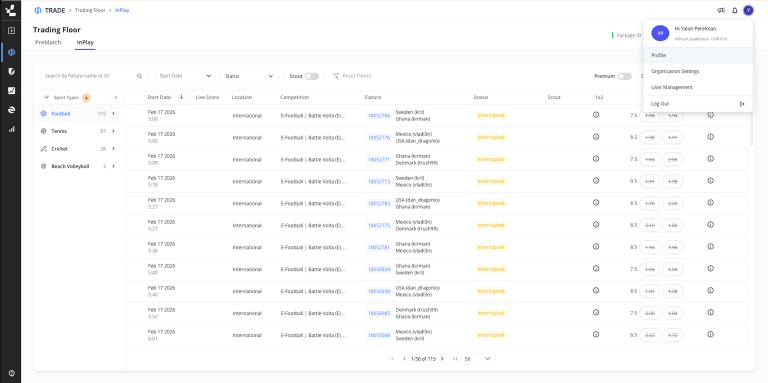Expand the Tennis chevron in Sport Types
Screen dimensions: 768x383
point(114,131)
